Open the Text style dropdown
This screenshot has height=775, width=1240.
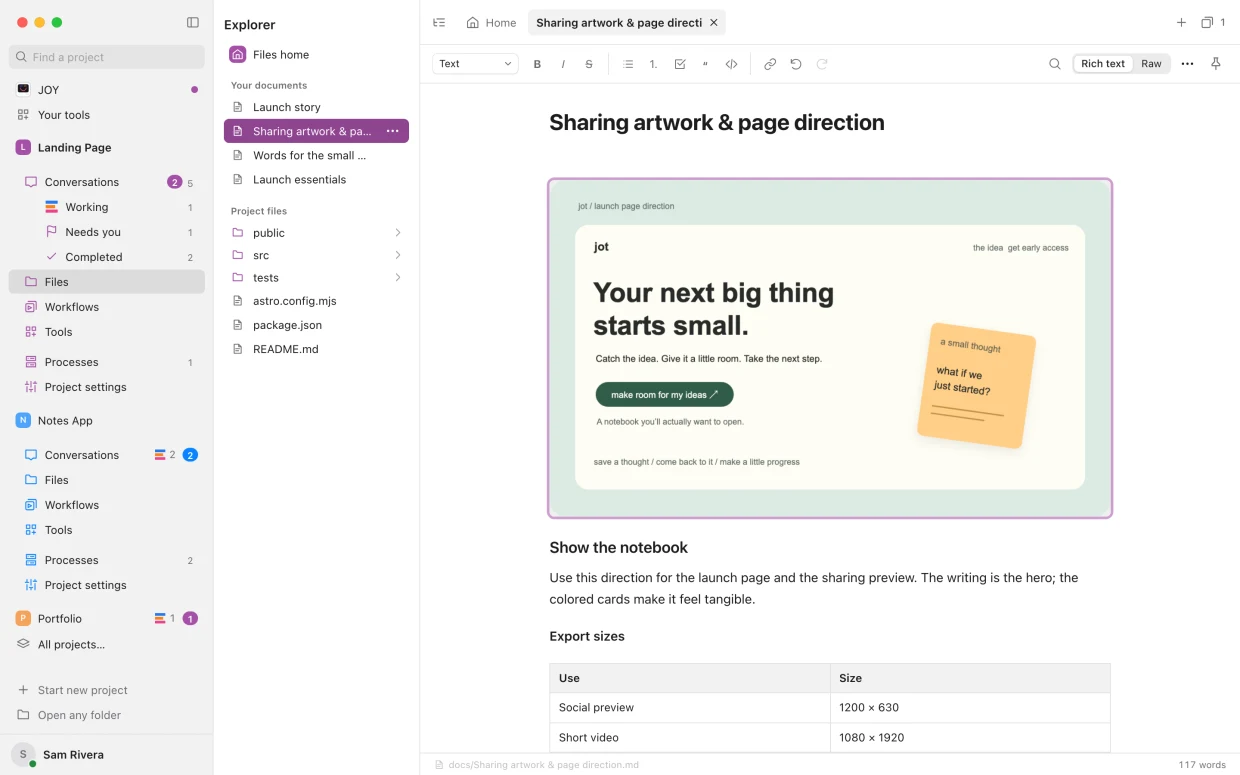pyautogui.click(x=475, y=64)
